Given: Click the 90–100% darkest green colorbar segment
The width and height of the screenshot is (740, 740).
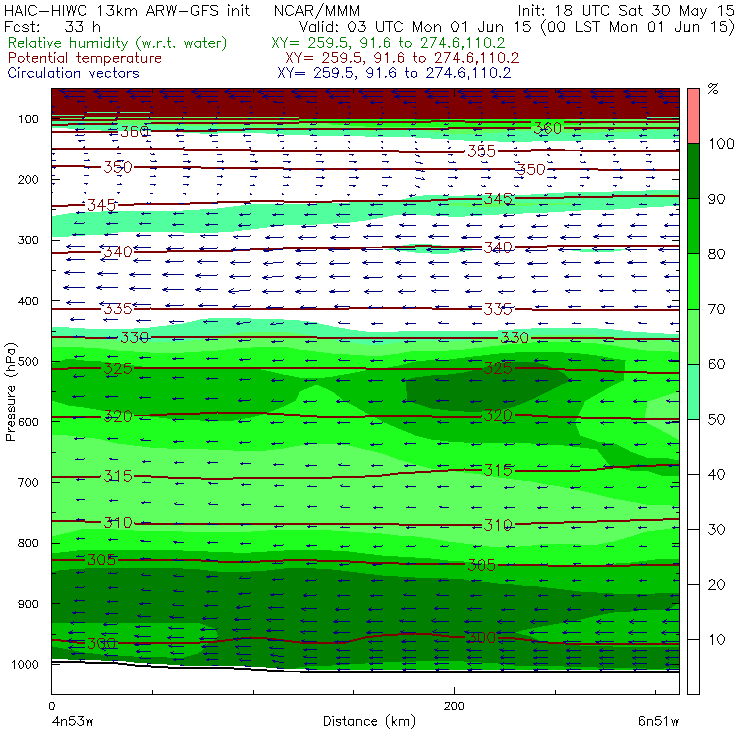Looking at the screenshot, I should tap(693, 171).
